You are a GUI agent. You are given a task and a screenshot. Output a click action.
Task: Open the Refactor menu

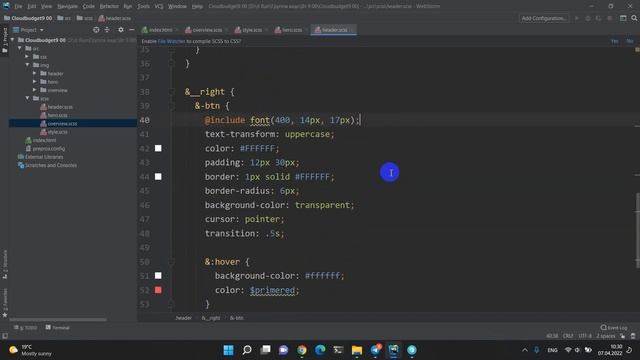coord(109,6)
